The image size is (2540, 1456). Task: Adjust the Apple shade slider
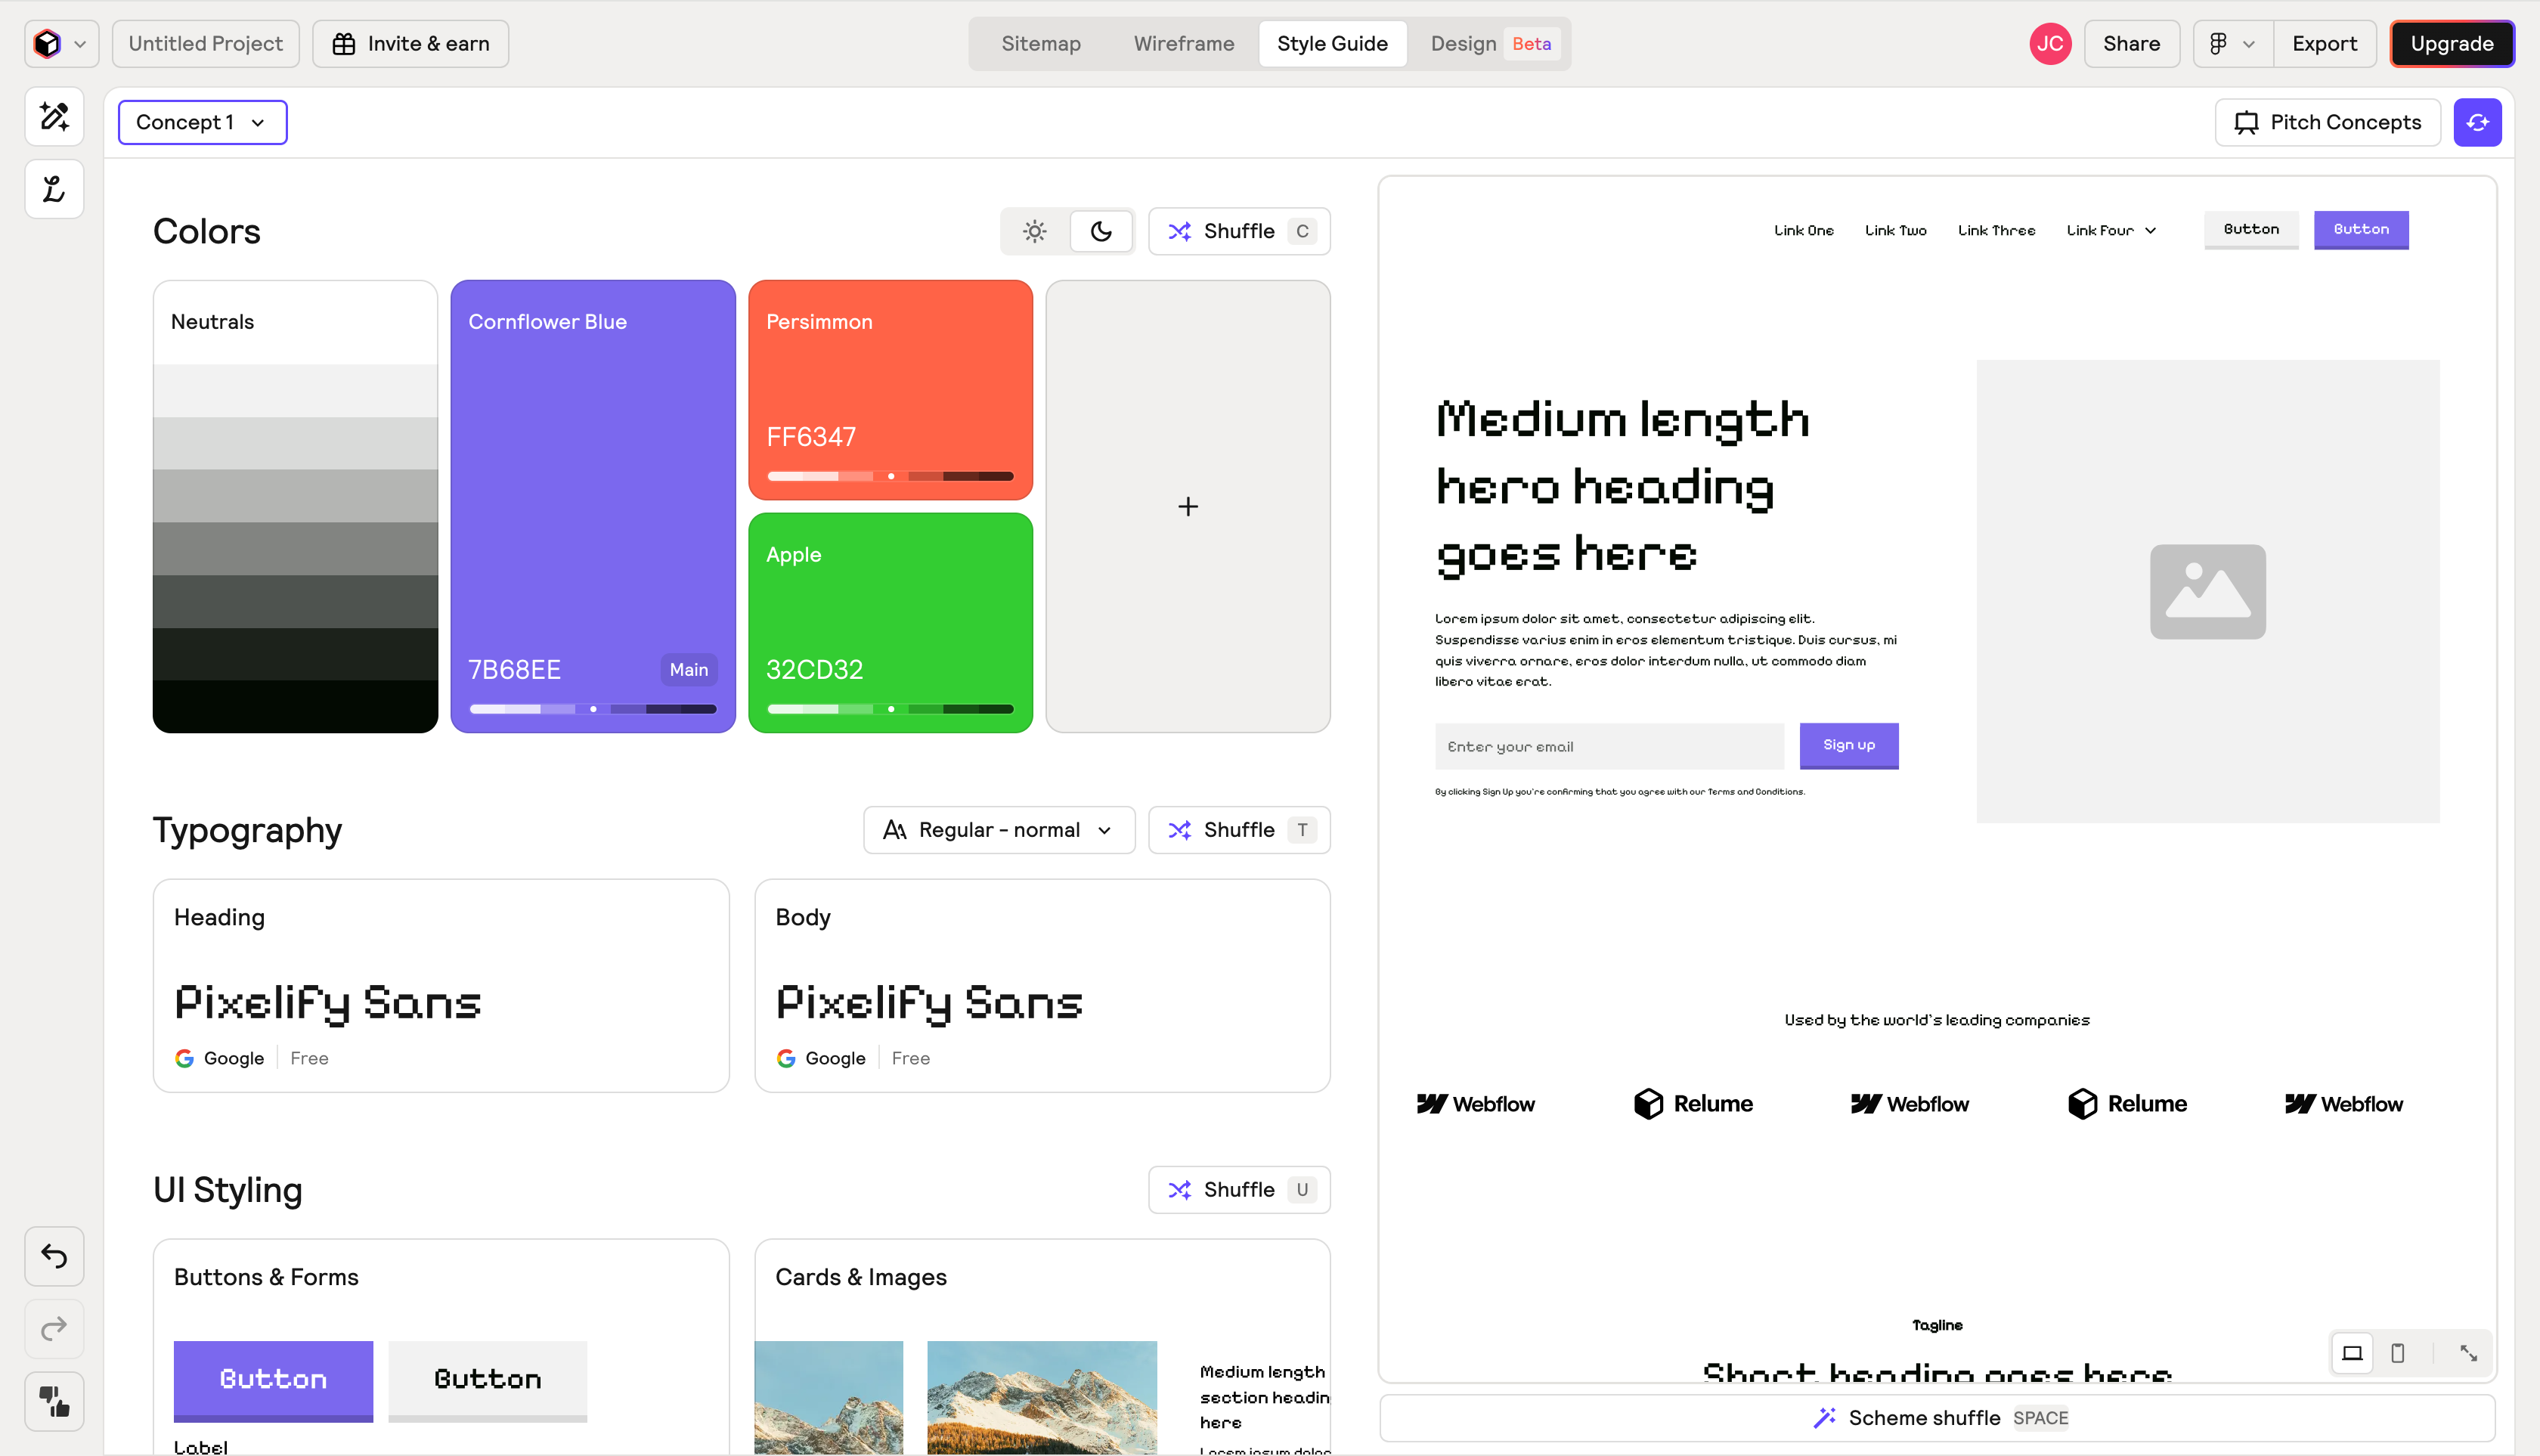point(890,709)
